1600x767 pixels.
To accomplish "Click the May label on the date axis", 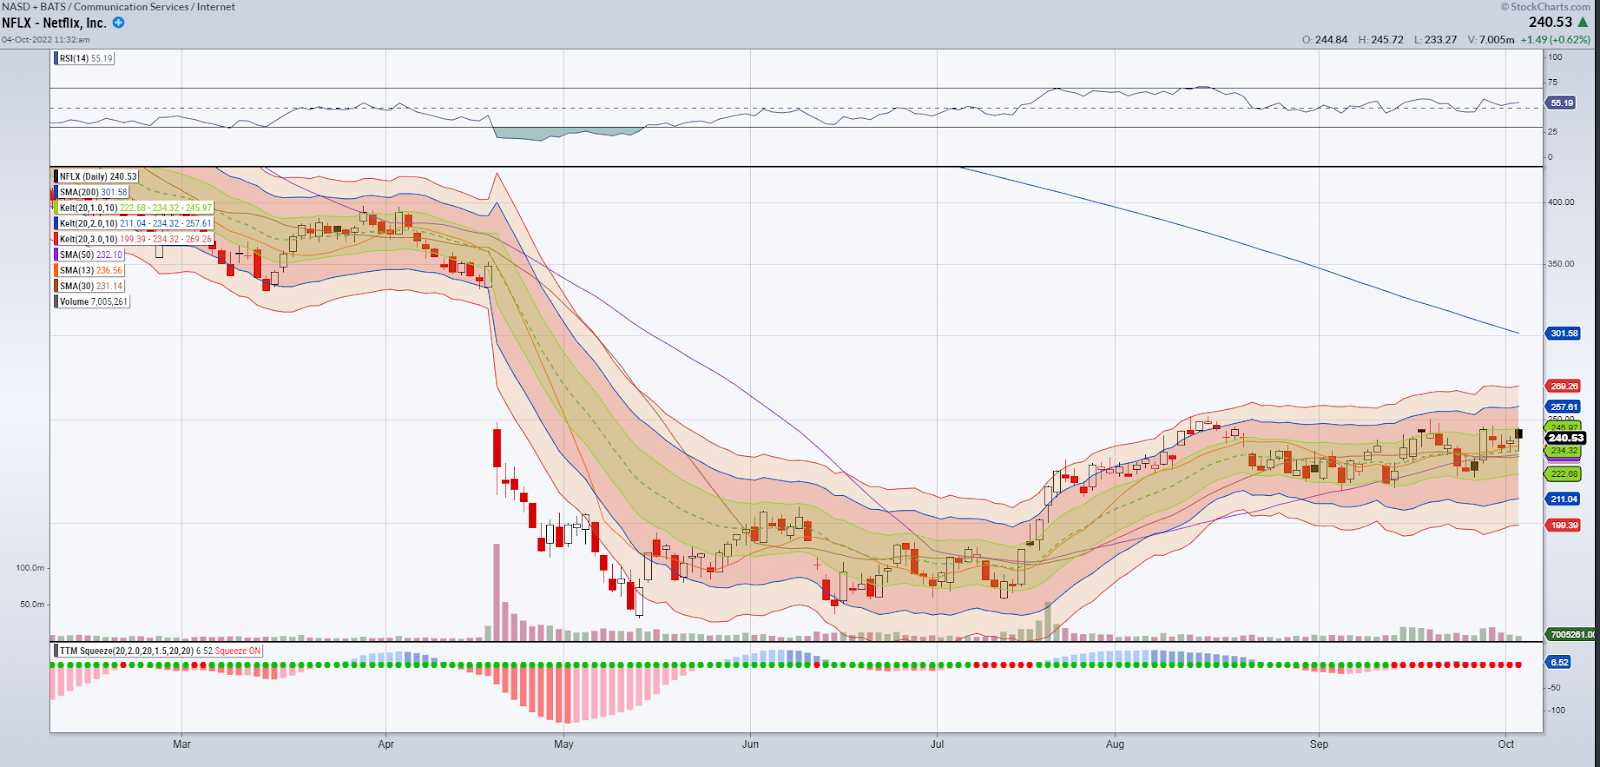I will tap(564, 744).
